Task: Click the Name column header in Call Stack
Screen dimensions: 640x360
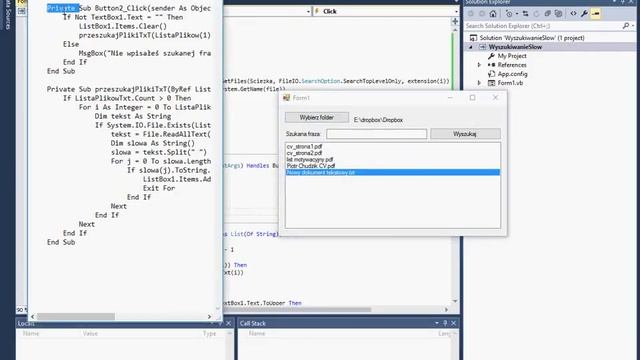Action: (x=257, y=333)
